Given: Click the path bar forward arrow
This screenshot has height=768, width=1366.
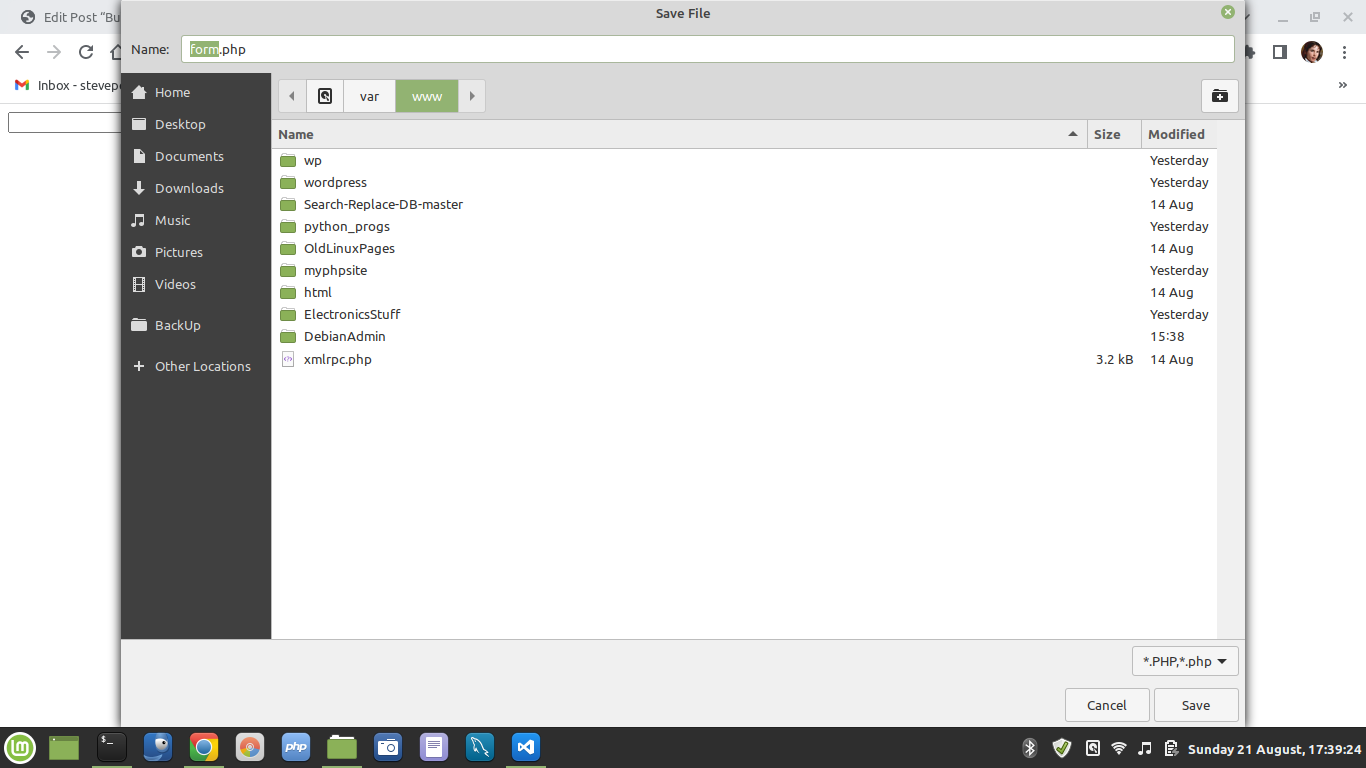Looking at the screenshot, I should pyautogui.click(x=471, y=96).
